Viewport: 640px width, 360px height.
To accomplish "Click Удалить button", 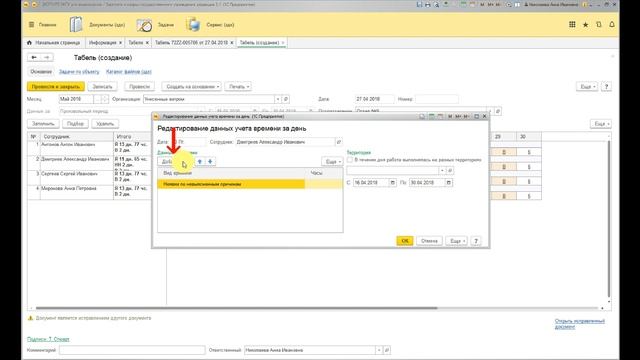I will [x=105, y=124].
